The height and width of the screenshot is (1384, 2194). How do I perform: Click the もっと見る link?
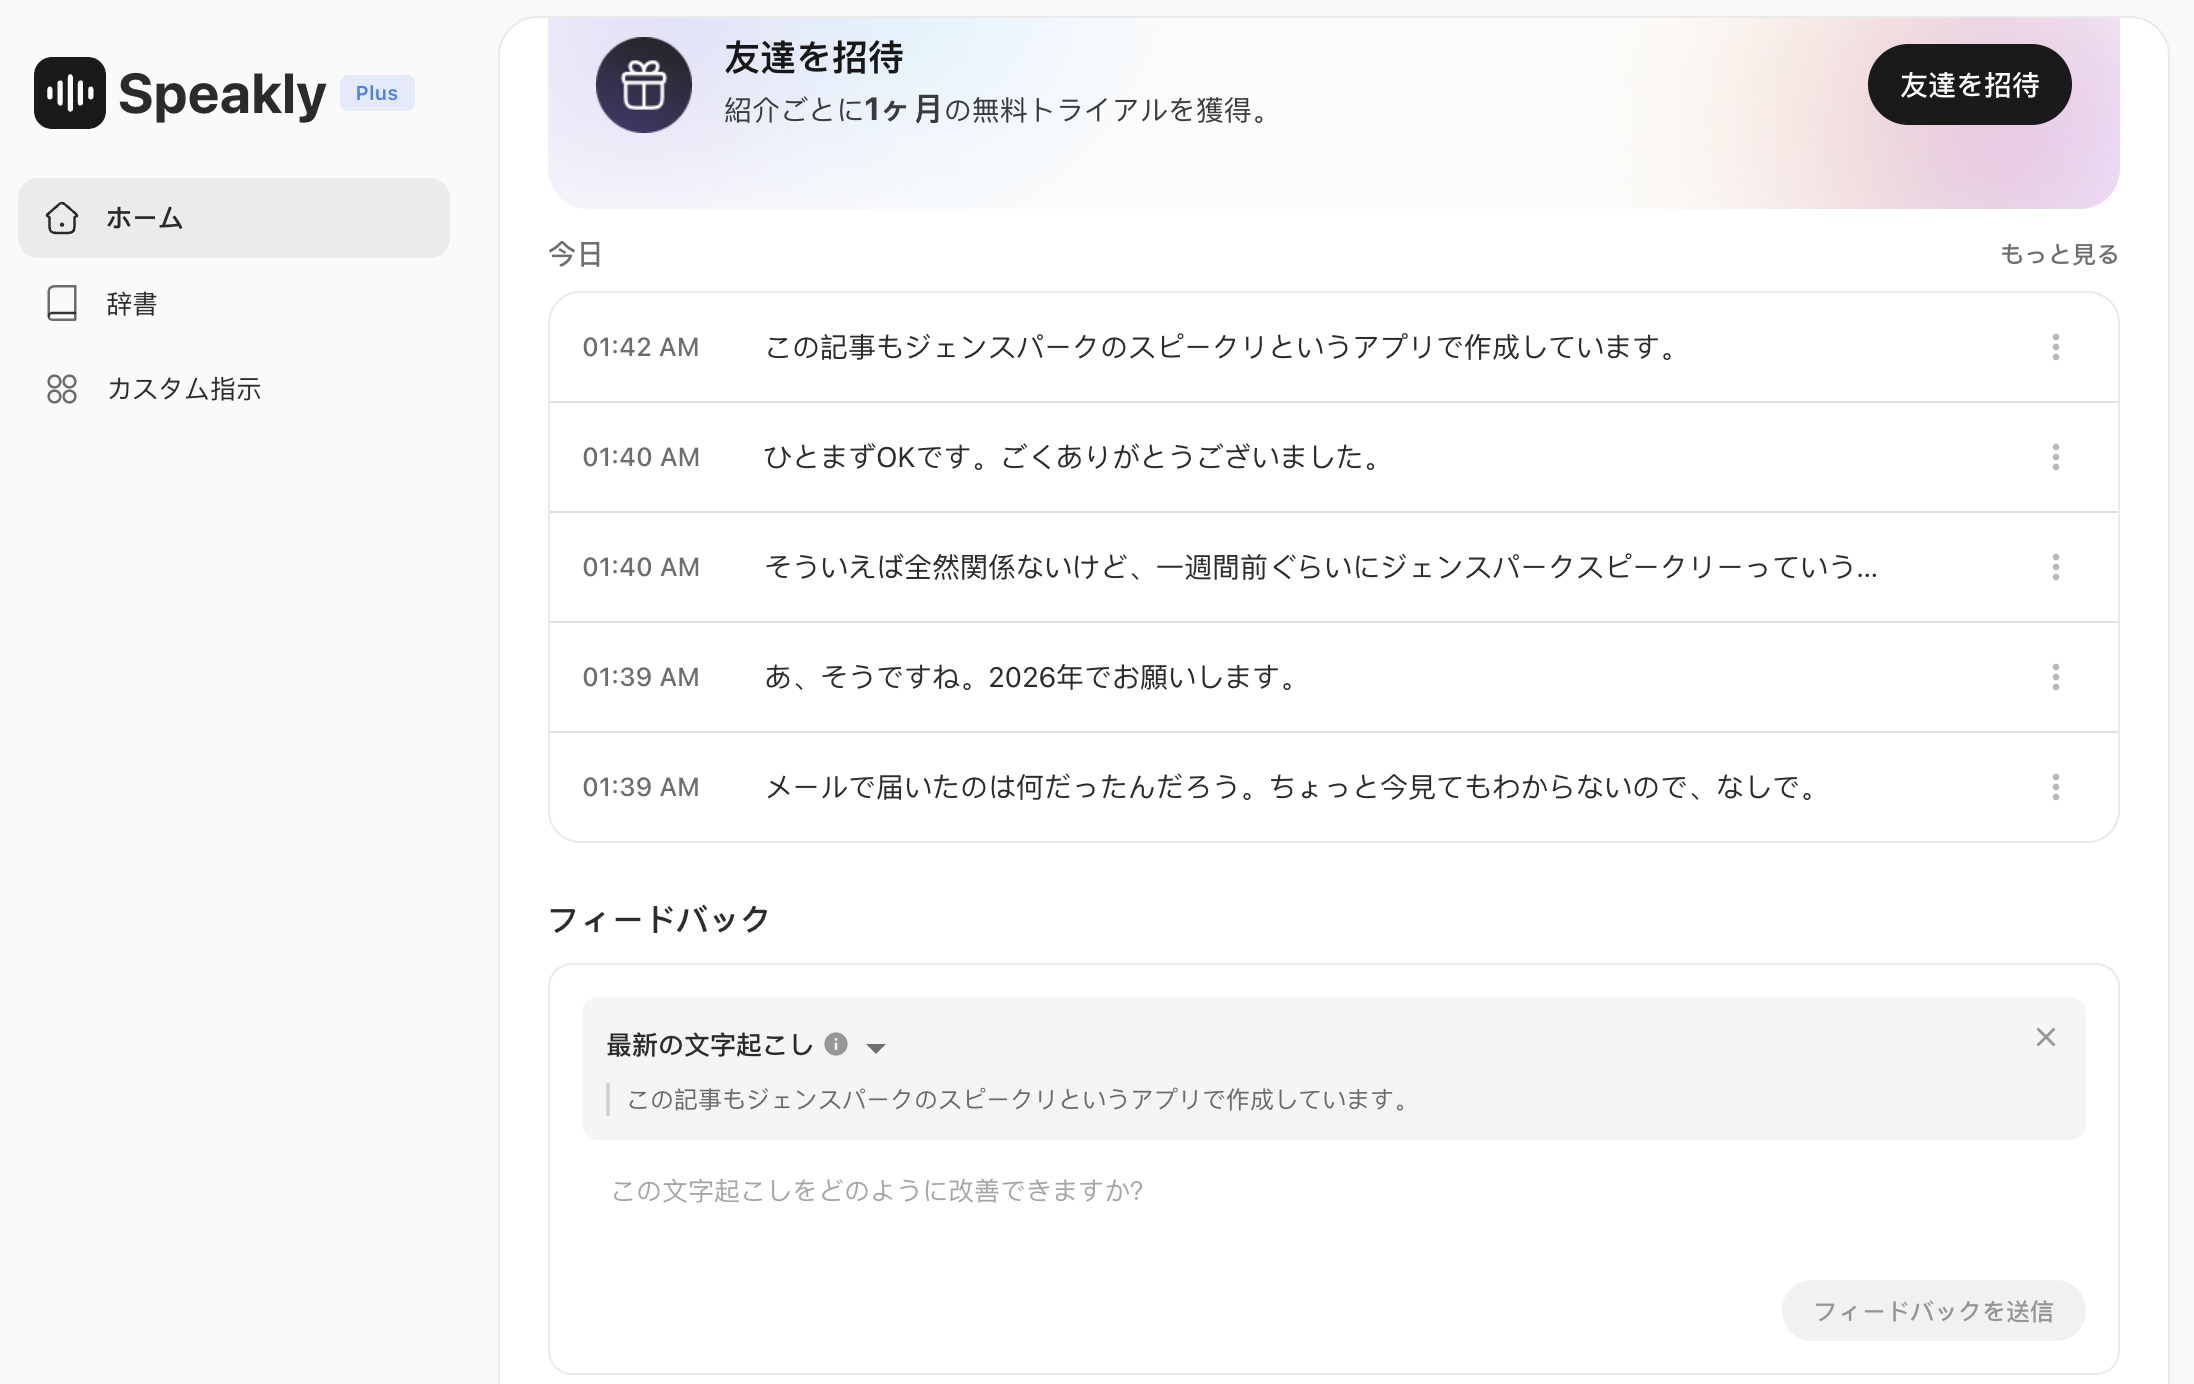click(x=2058, y=254)
